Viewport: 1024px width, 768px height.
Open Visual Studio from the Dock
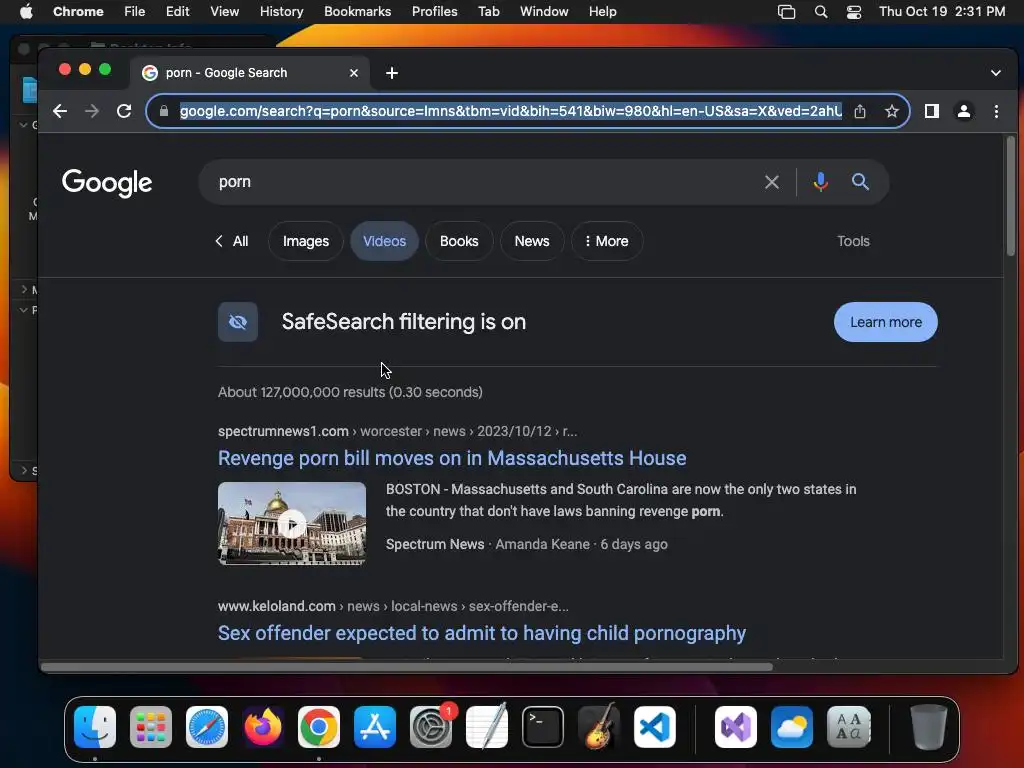tap(736, 727)
